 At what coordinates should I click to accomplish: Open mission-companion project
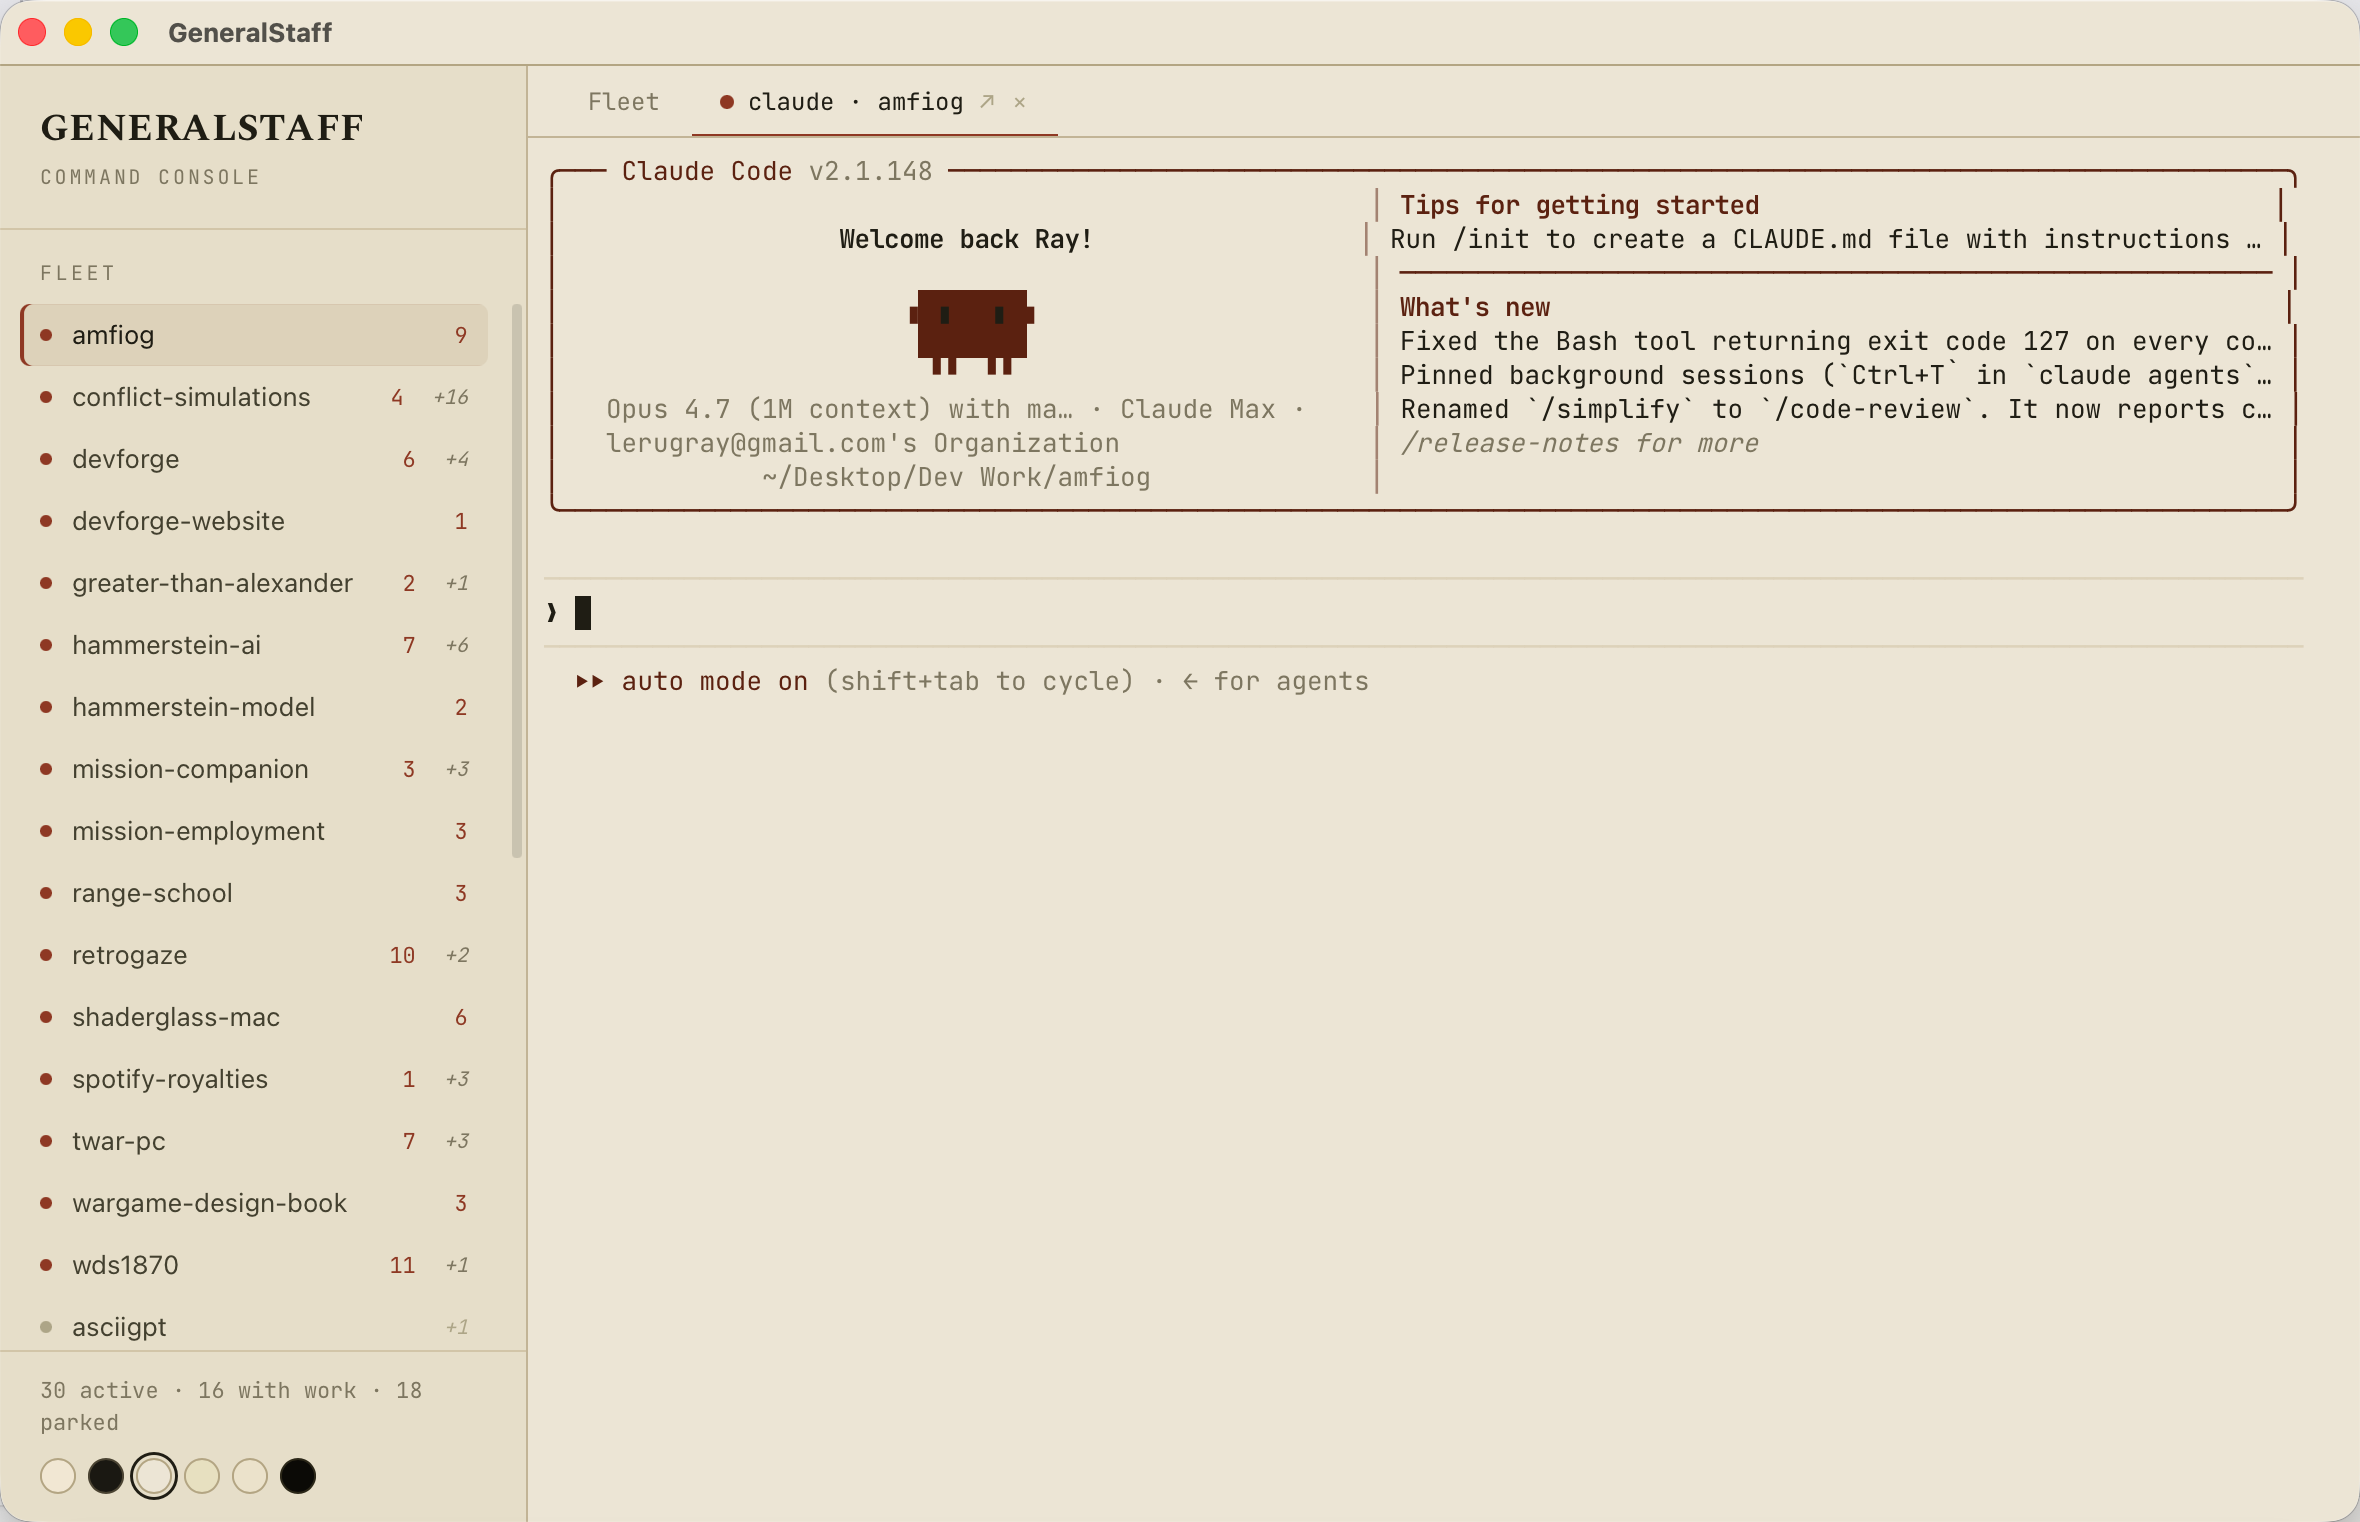pyautogui.click(x=254, y=769)
